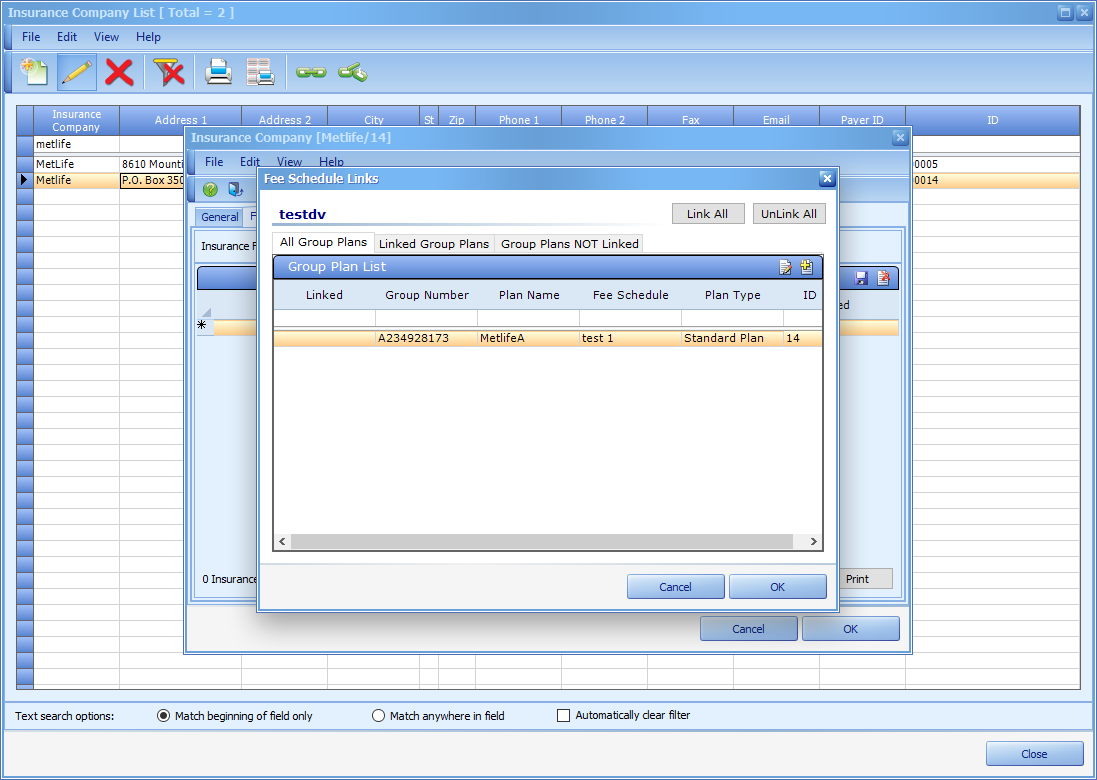Click Linked cell of the A234928173 row
The height and width of the screenshot is (780, 1097).
click(x=325, y=338)
